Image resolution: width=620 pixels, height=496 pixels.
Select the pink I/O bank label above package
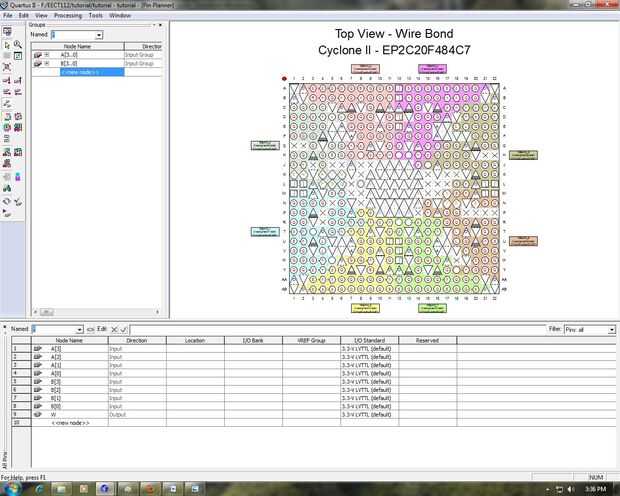(365, 69)
